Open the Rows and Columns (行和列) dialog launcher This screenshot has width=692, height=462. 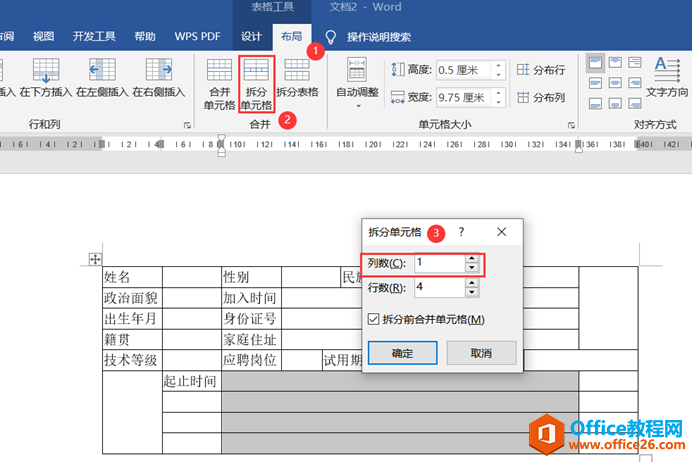[187, 125]
